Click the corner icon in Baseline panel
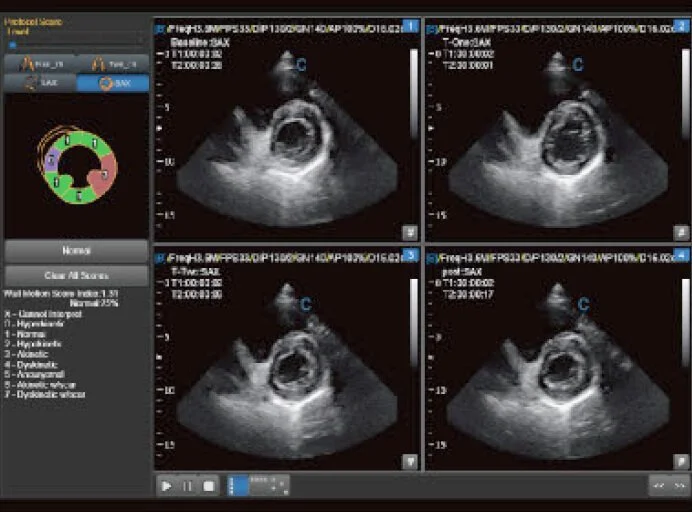This screenshot has height=512, width=692. (x=409, y=232)
